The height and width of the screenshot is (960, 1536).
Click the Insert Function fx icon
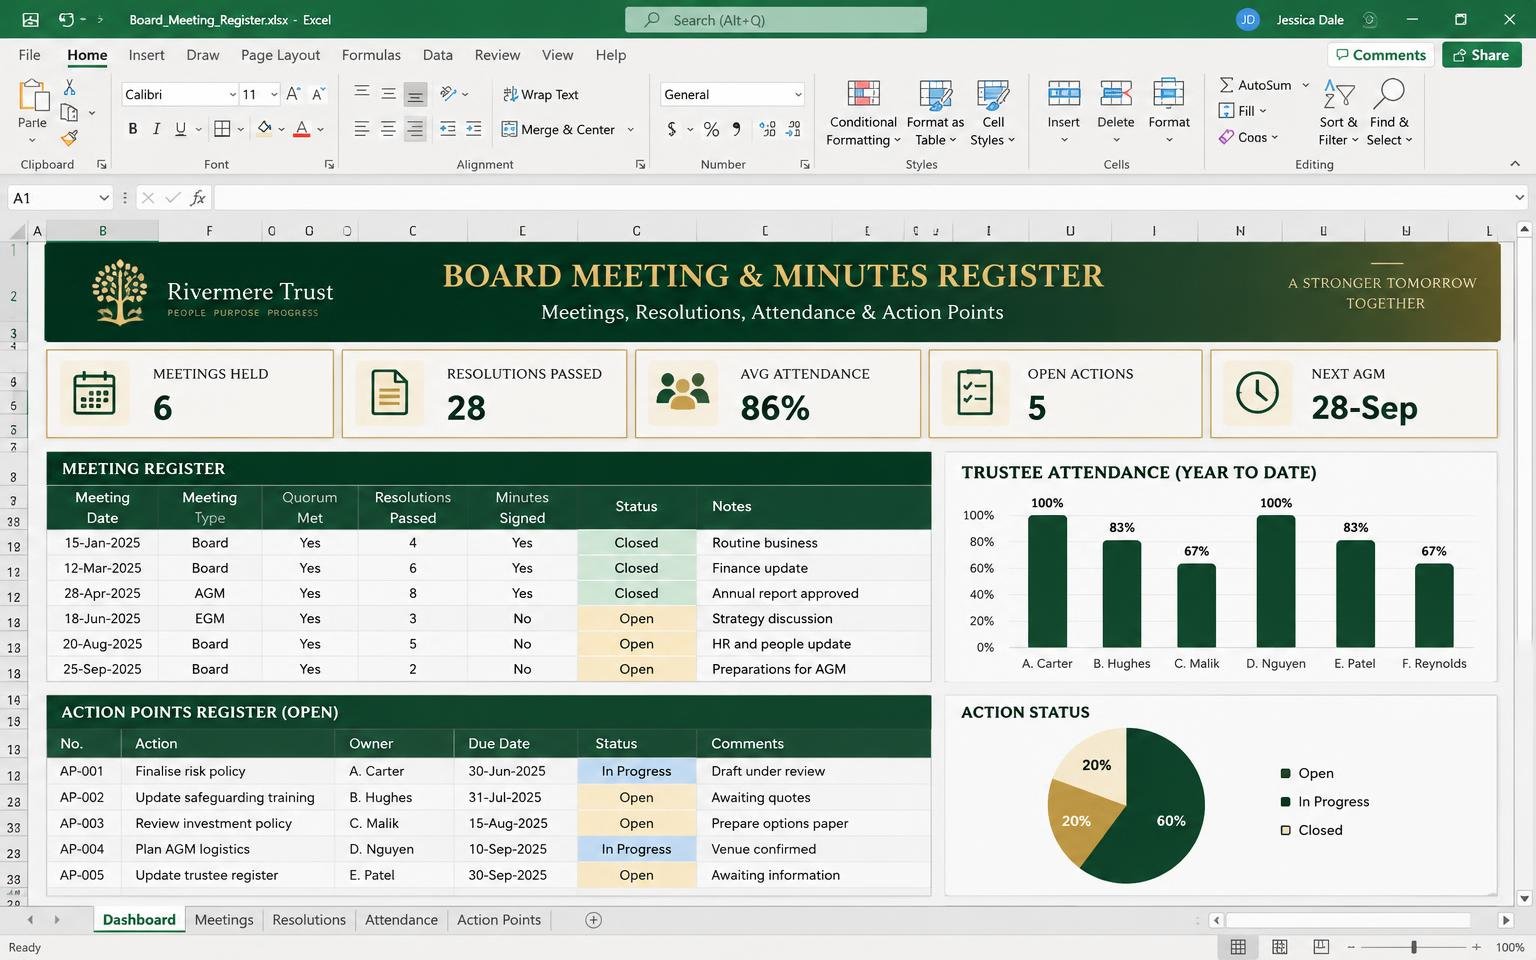(198, 198)
